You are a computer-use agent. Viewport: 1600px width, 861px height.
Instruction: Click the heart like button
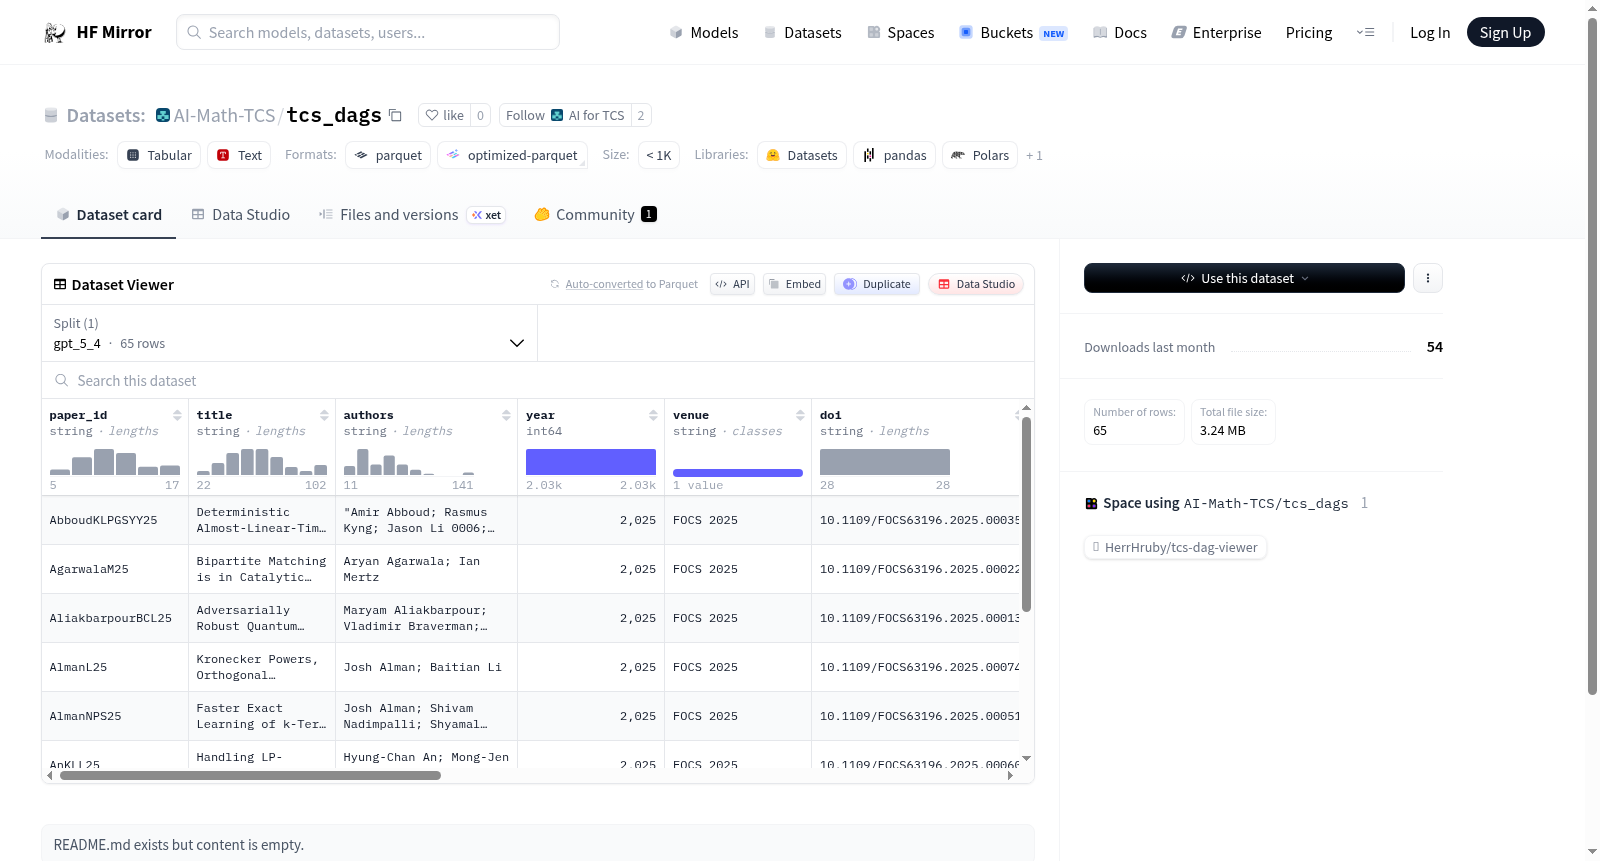pos(445,115)
